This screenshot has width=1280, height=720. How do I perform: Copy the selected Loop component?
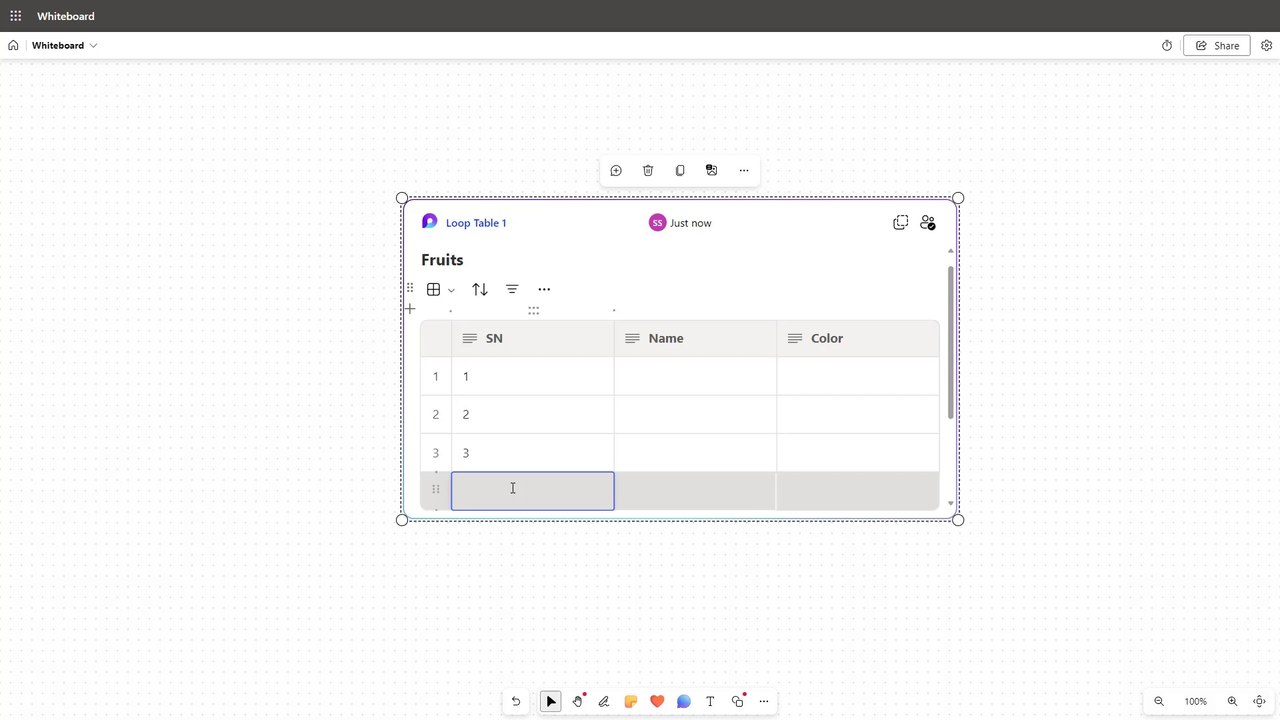[x=680, y=171]
